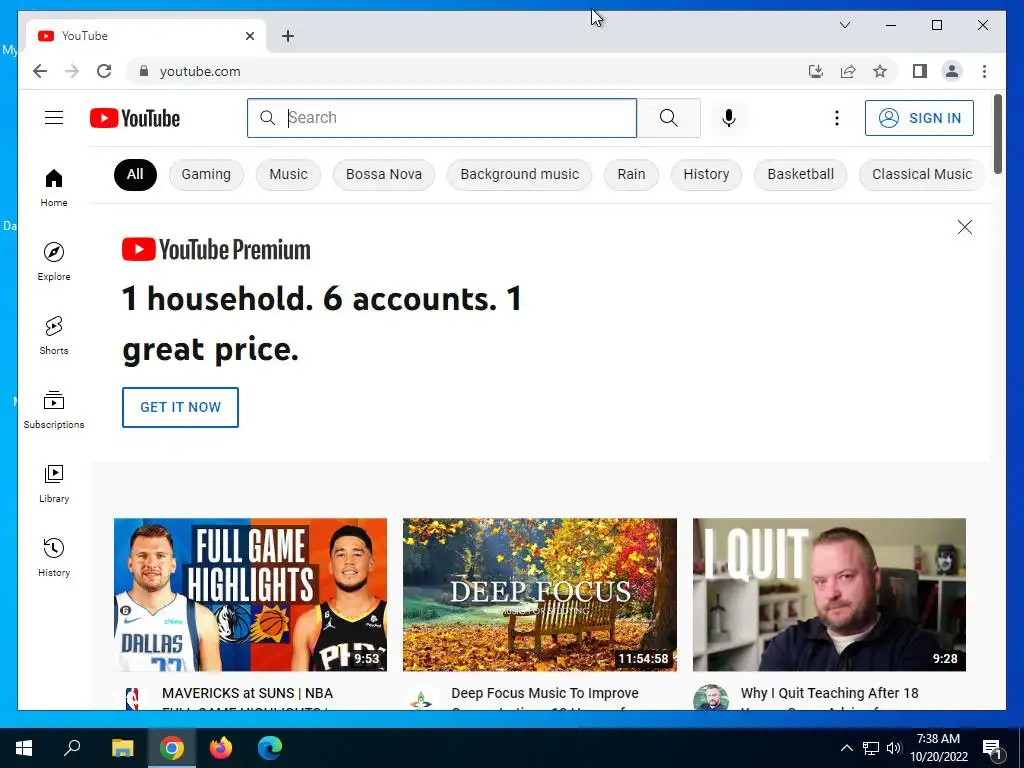Open Explore in the sidebar
Screen dimensions: 1024x768
coord(54,262)
